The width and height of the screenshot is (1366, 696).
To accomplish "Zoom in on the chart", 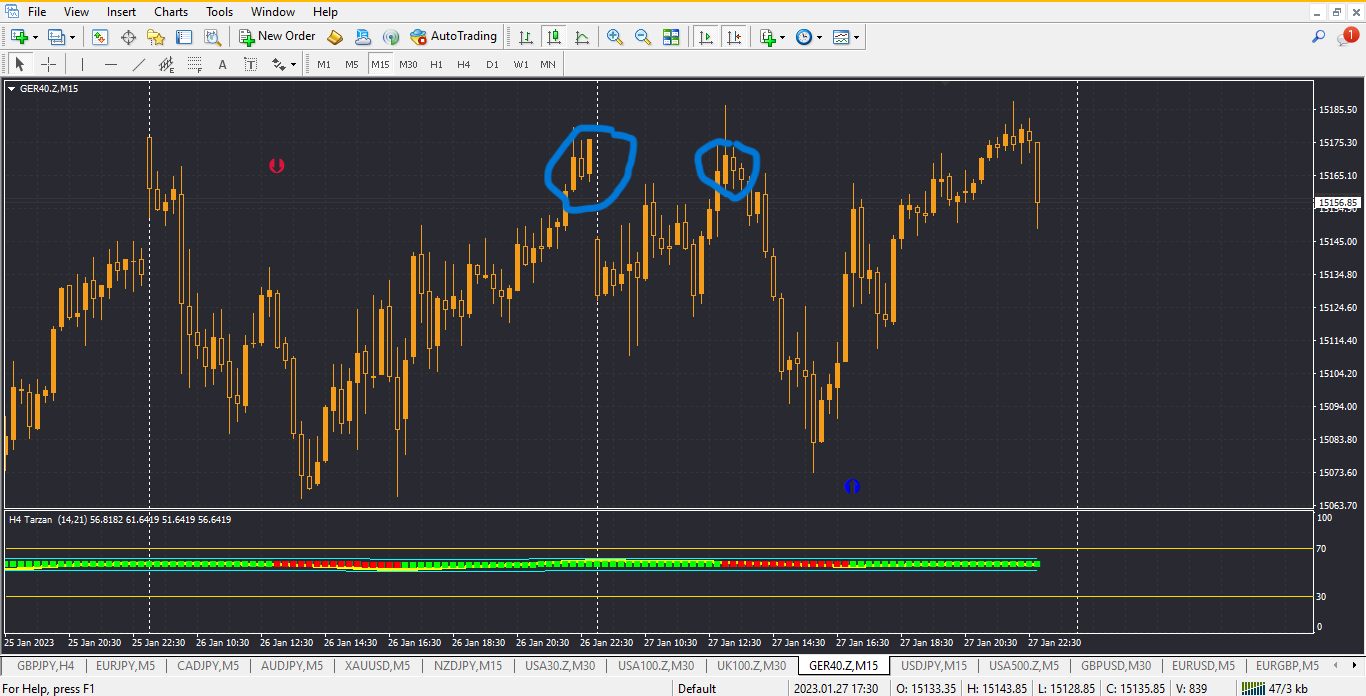I will click(615, 37).
